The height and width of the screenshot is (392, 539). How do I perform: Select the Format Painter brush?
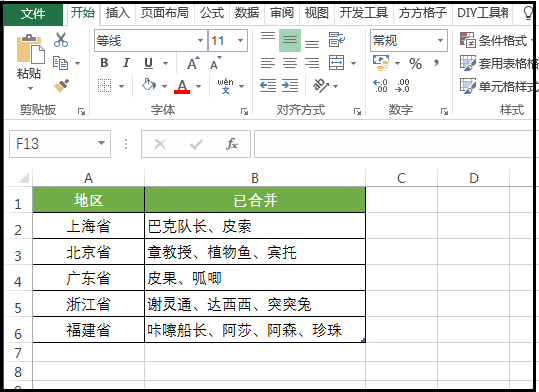61,86
